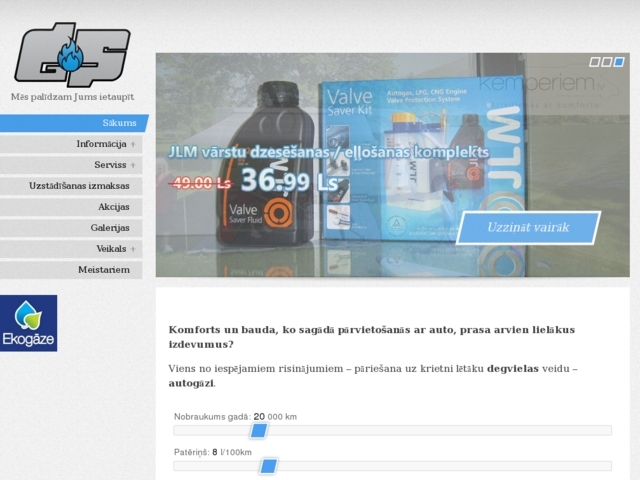Click the bold word autogāzi
Viewport: 640px width, 480px height.
coord(191,383)
